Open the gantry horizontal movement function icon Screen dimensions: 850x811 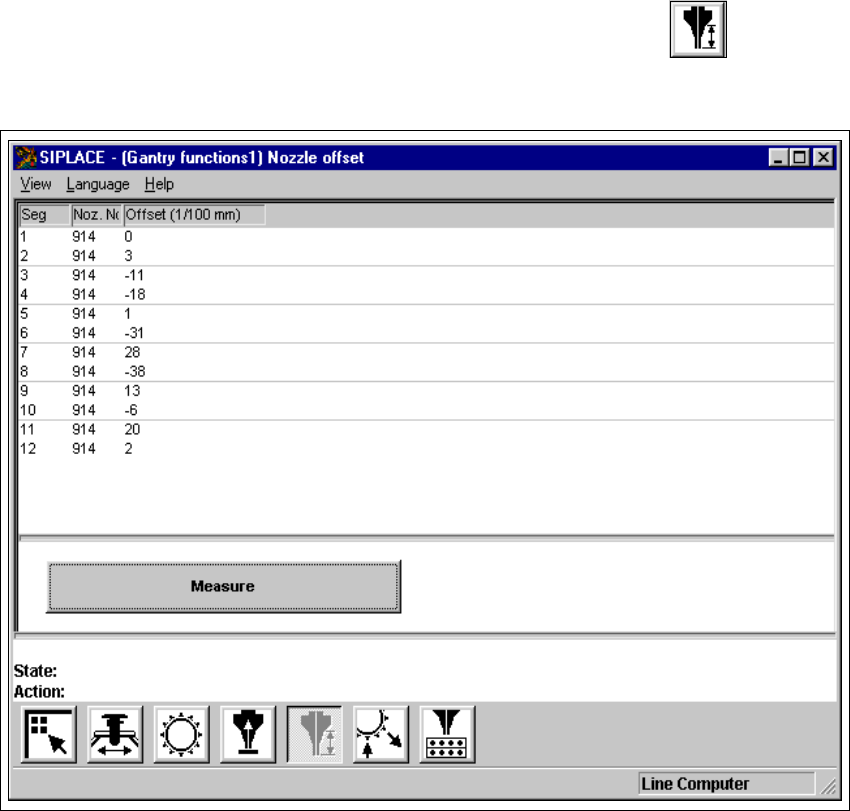(x=115, y=735)
